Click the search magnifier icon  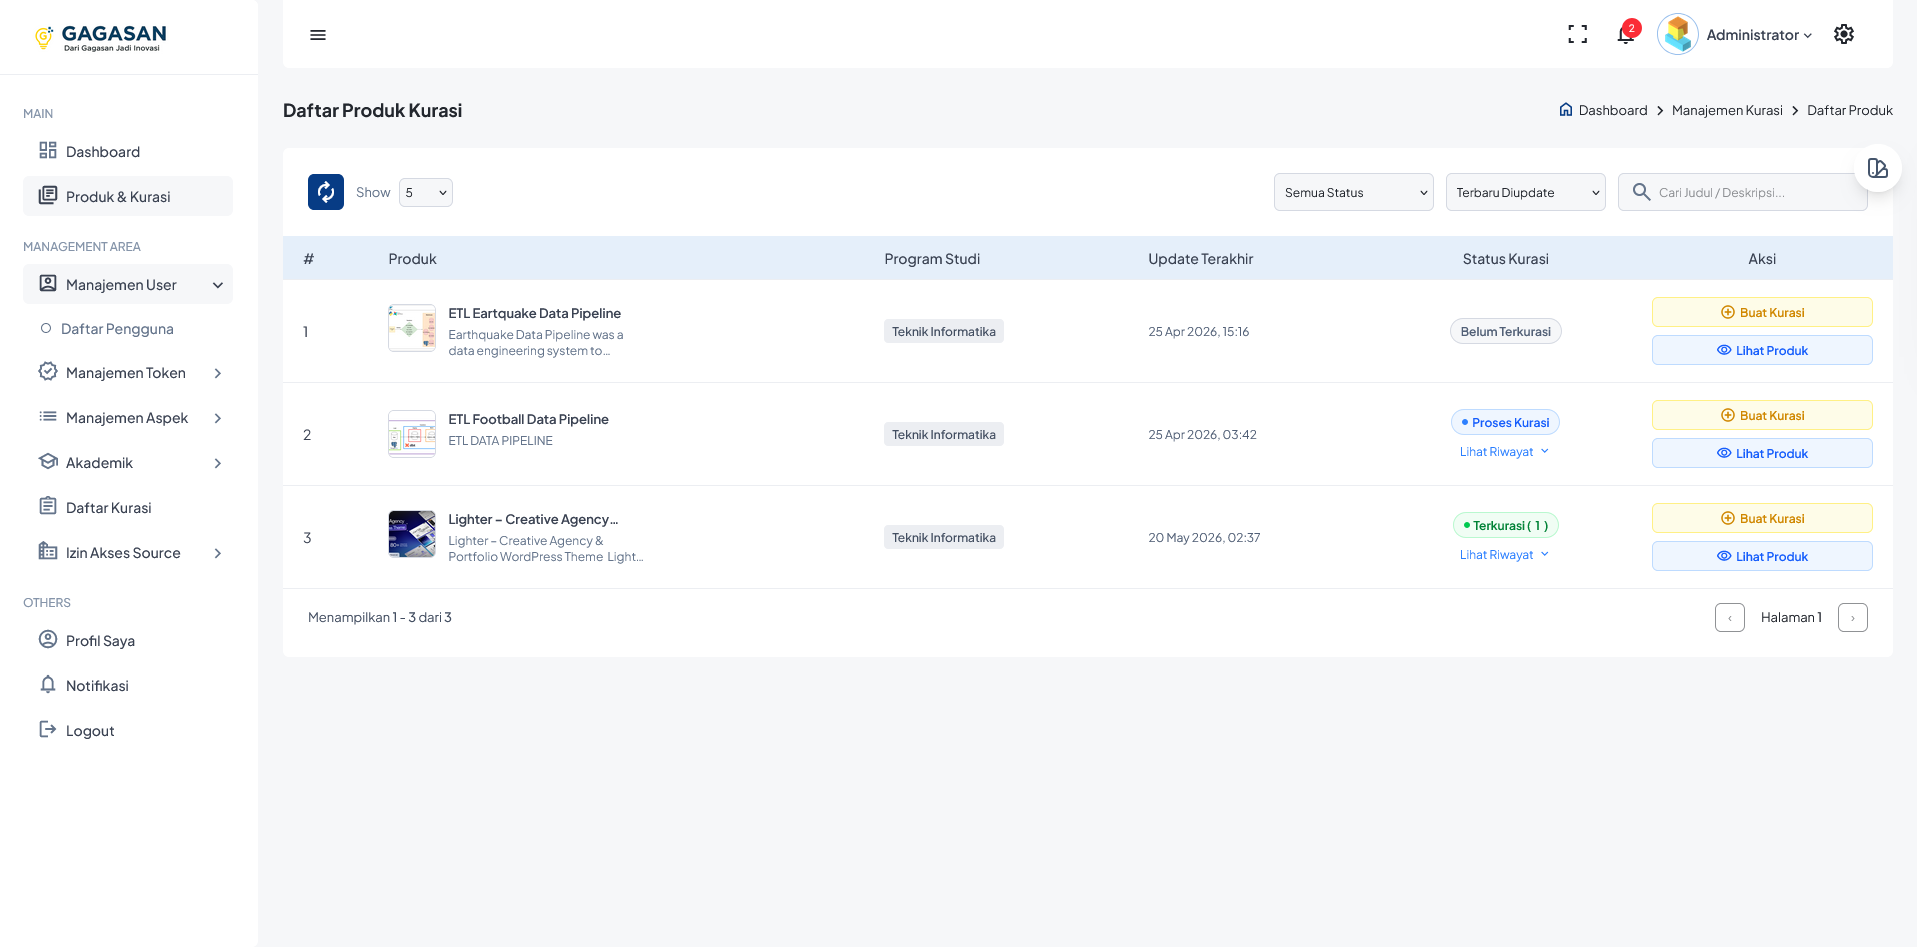pos(1641,192)
